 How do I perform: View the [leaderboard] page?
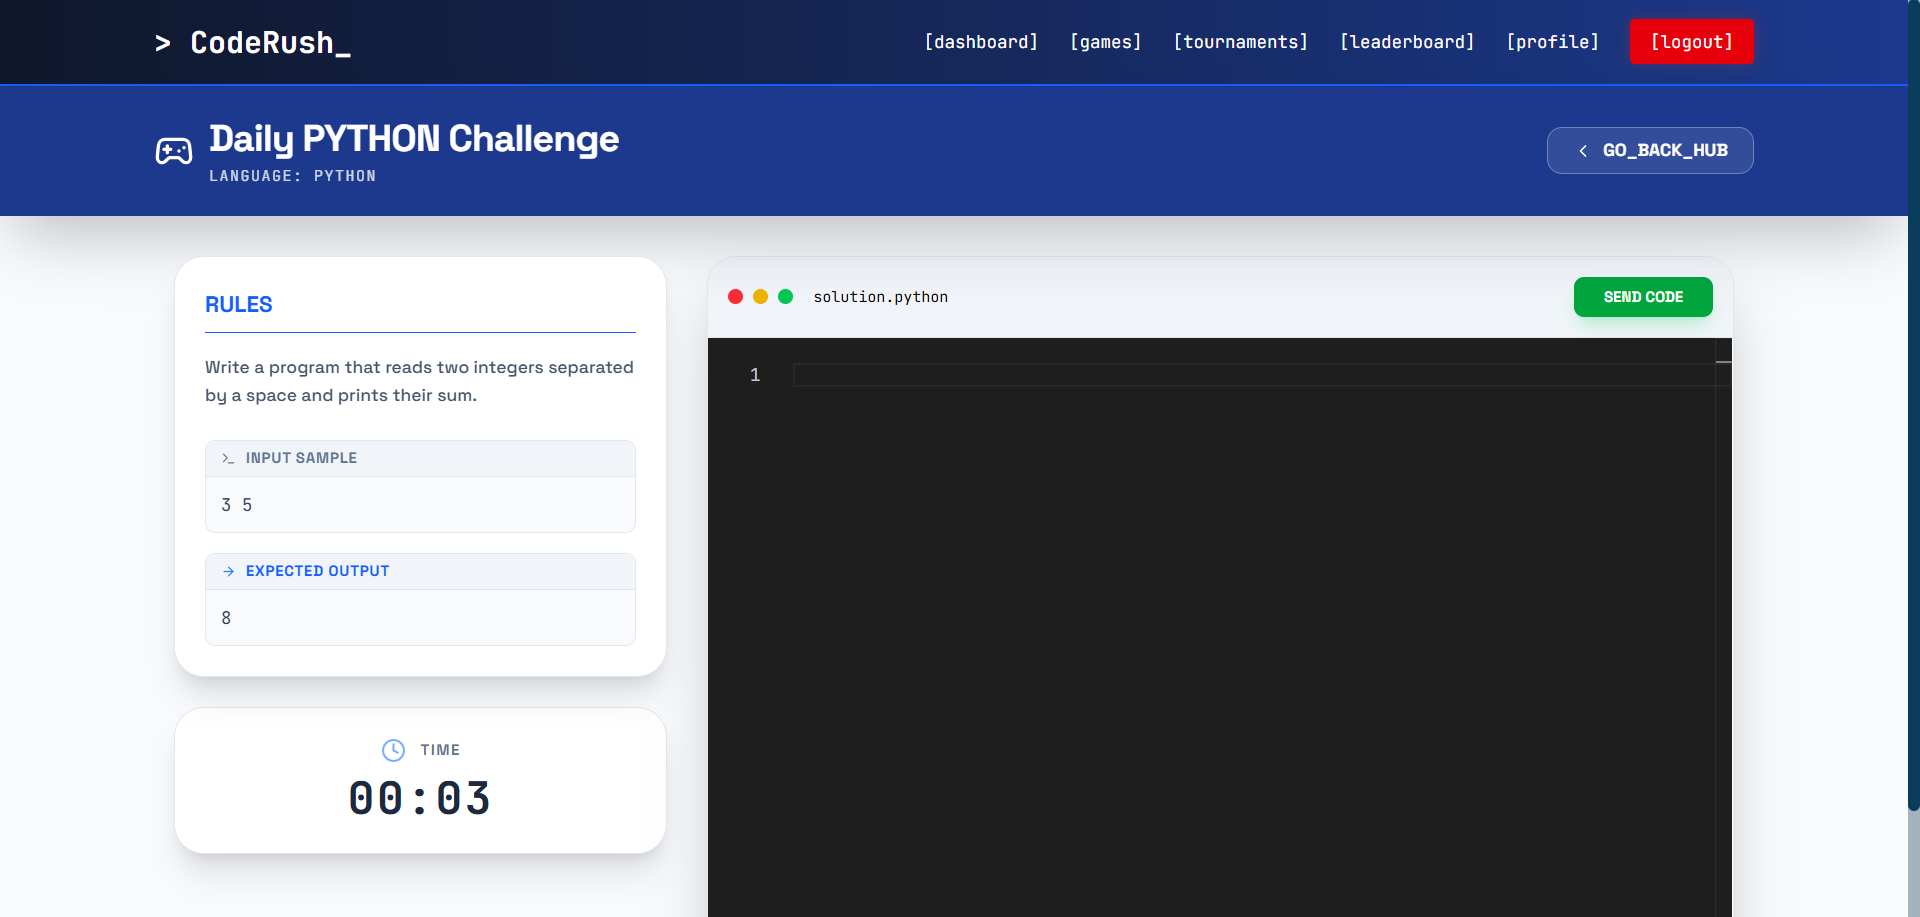tap(1407, 42)
